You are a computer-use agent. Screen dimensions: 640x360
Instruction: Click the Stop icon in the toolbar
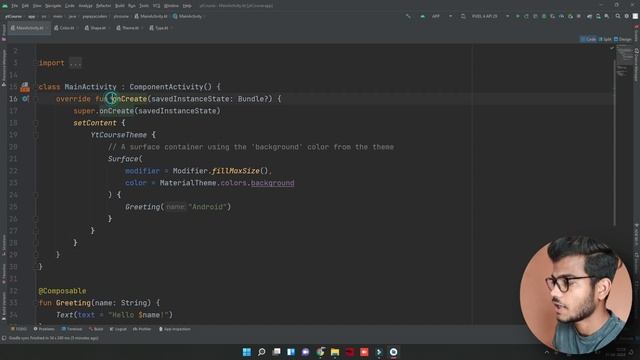[579, 16]
